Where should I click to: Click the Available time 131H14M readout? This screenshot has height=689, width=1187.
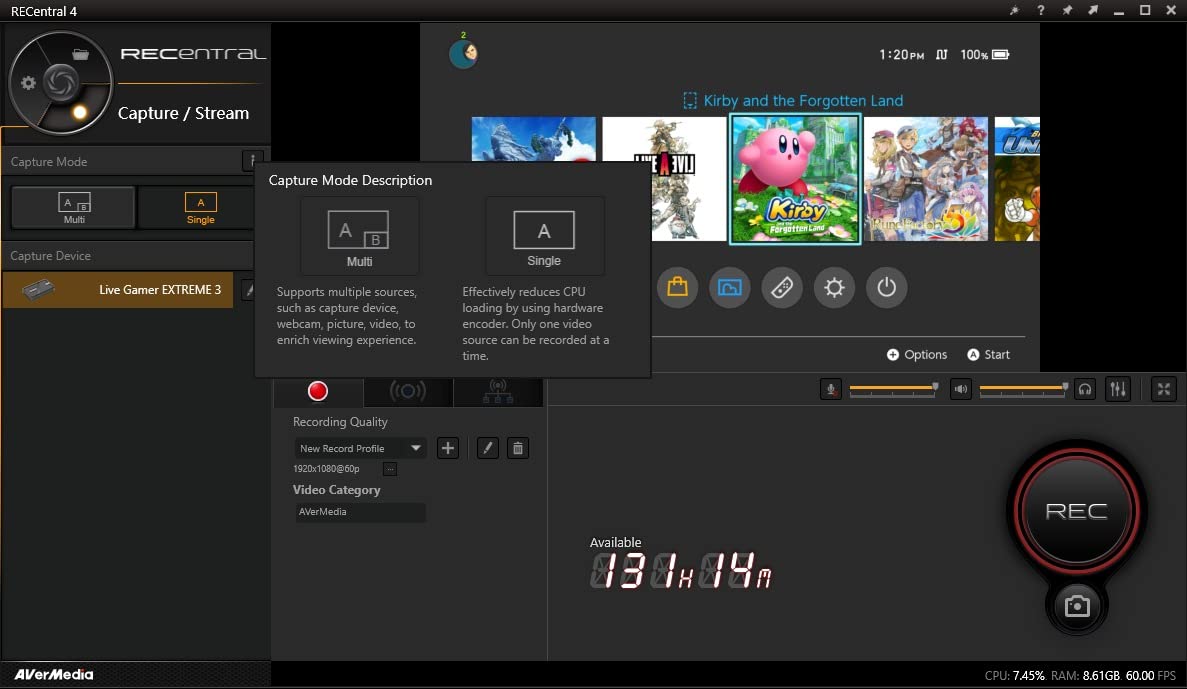pos(681,570)
